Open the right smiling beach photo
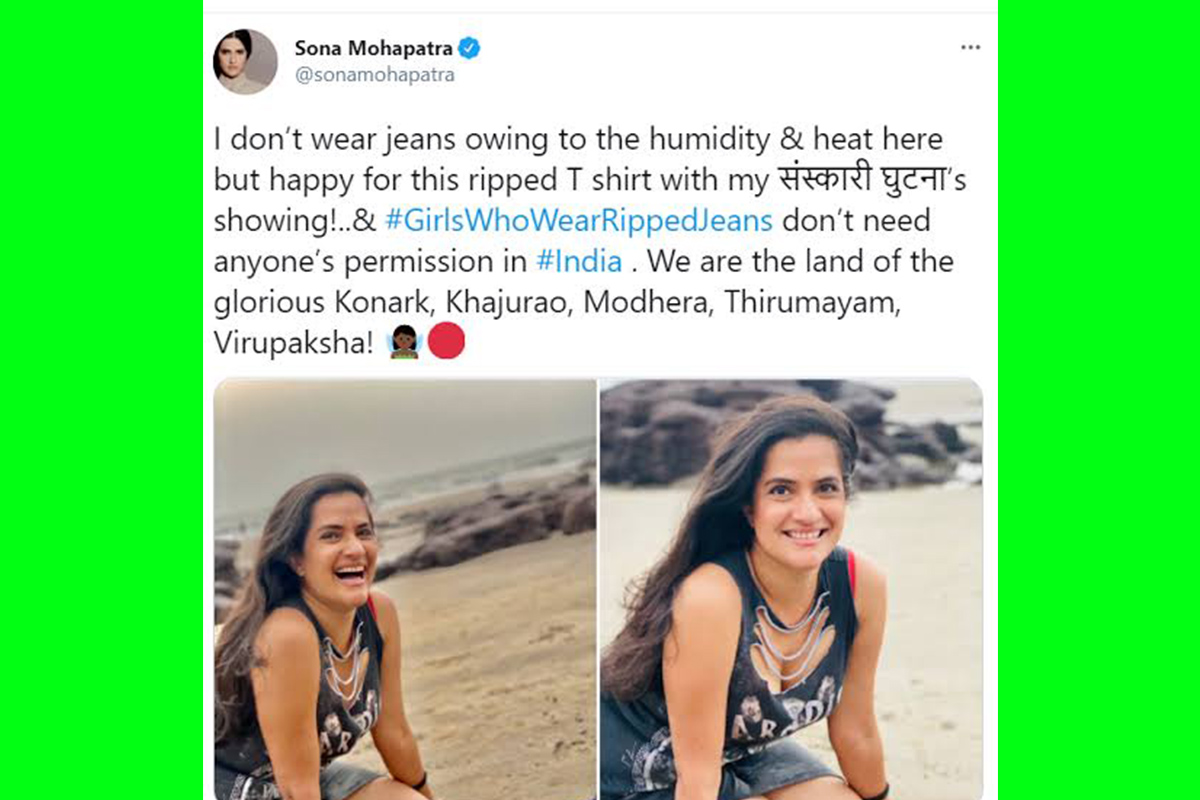The width and height of the screenshot is (1200, 800). tap(791, 589)
